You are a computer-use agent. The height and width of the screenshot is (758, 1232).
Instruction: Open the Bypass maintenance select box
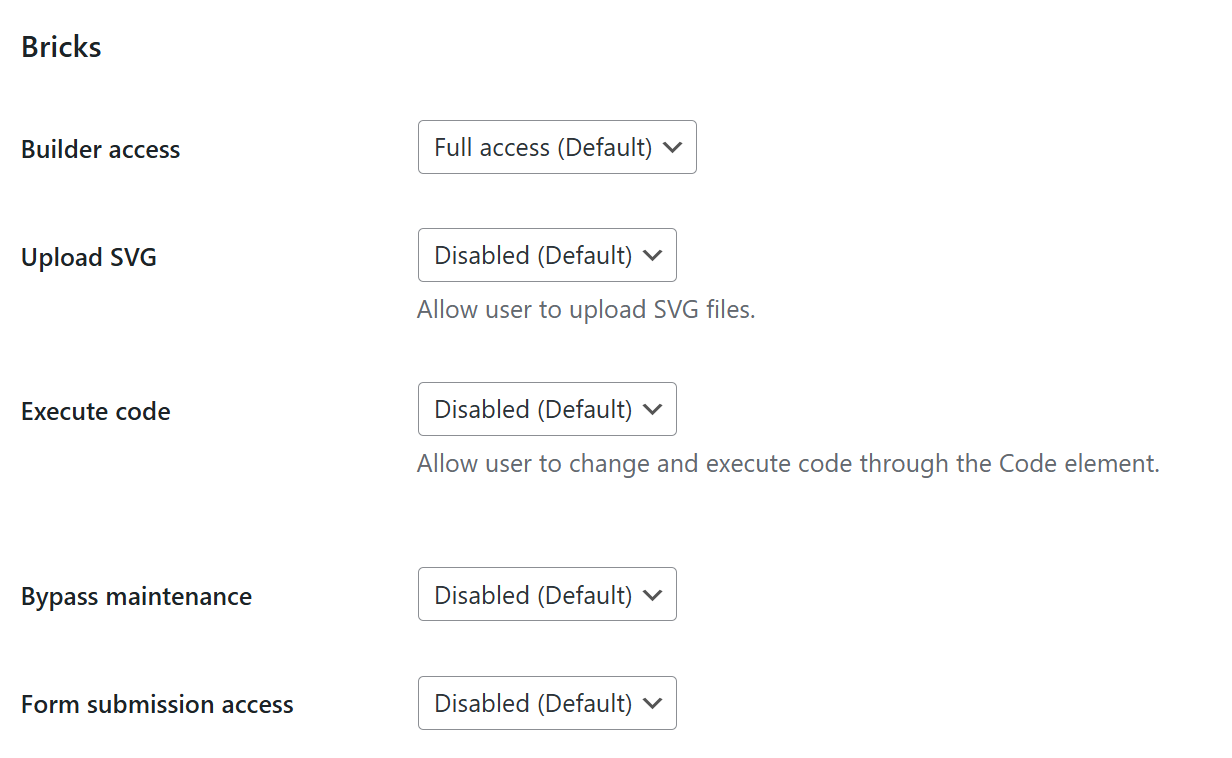(x=547, y=594)
